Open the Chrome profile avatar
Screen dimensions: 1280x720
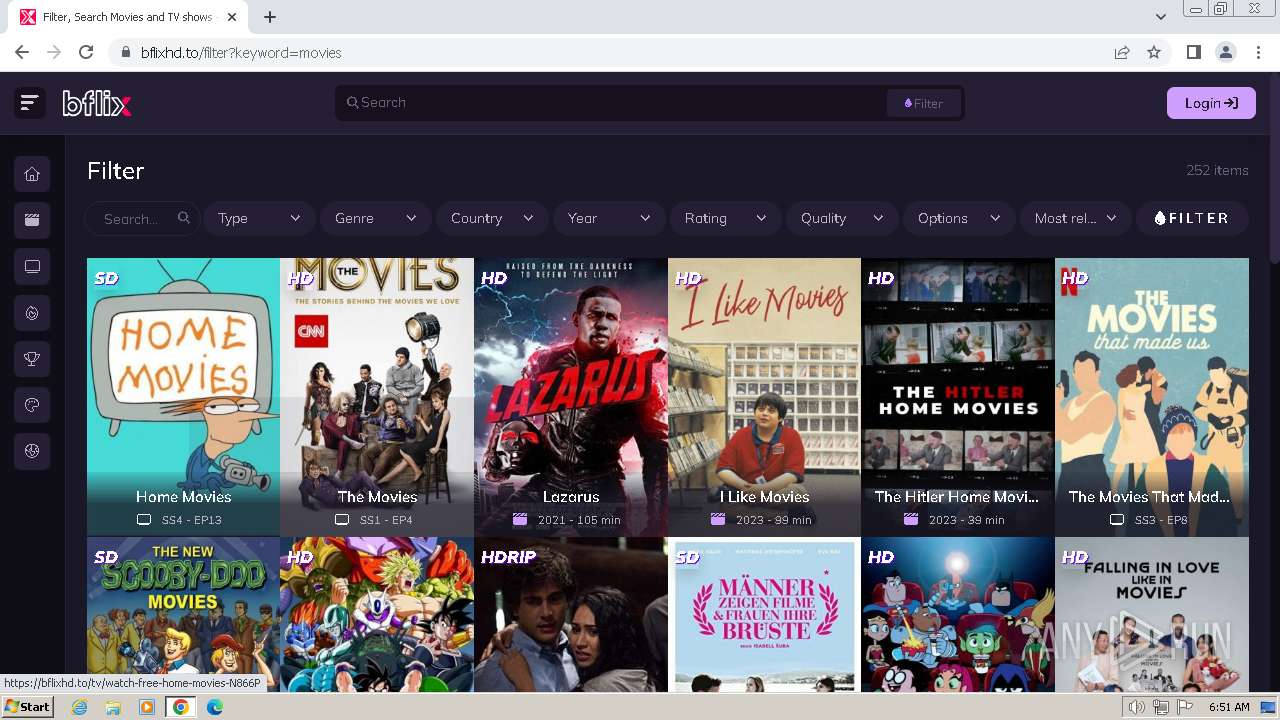point(1225,52)
